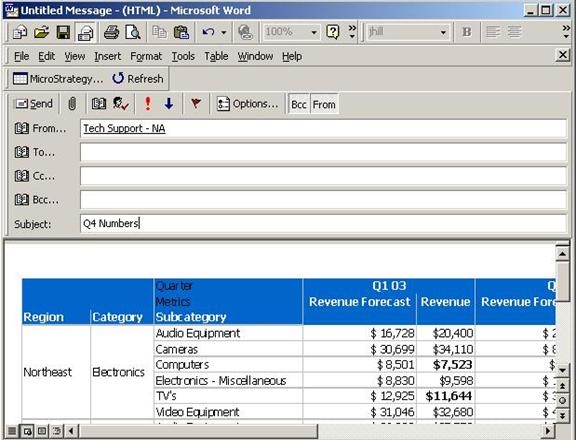Toggle the From field button

[324, 104]
